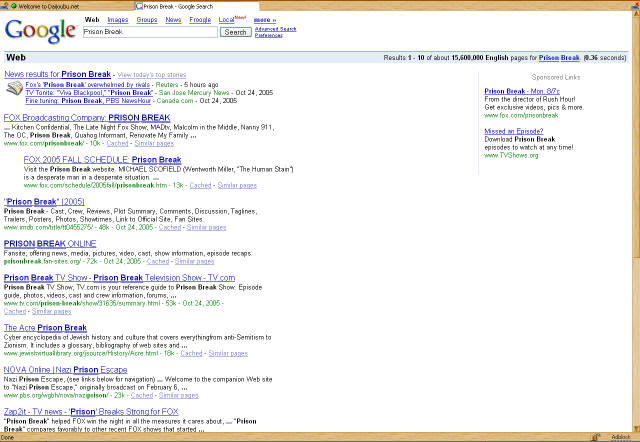This screenshot has width=640, height=442.
Task: Click the Google logo
Action: click(x=40, y=31)
